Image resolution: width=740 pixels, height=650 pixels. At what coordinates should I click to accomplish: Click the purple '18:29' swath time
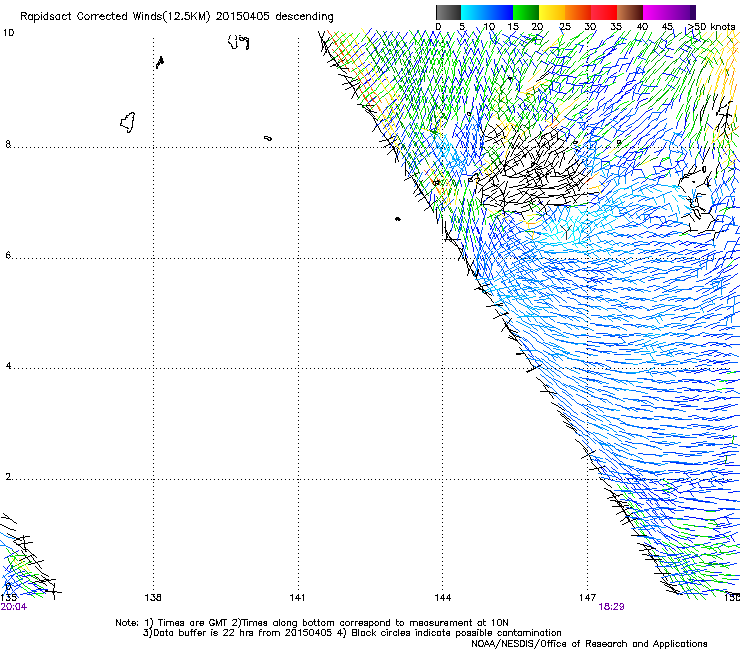(611, 607)
